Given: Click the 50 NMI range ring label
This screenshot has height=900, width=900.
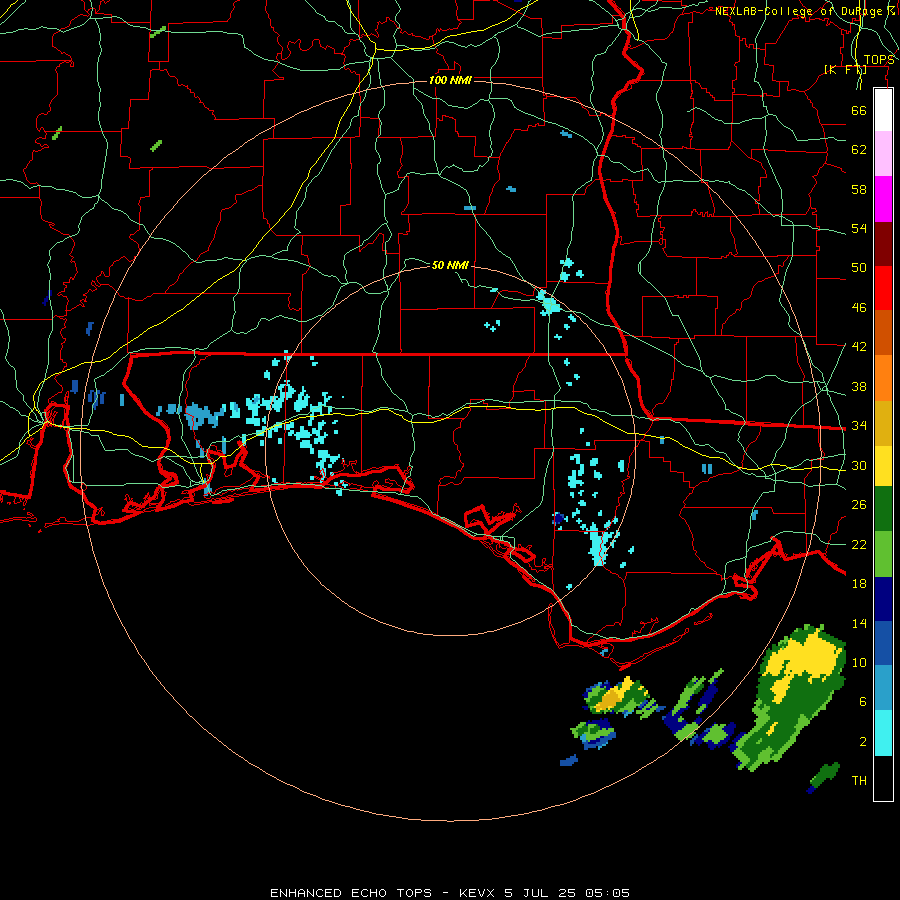Looking at the screenshot, I should click(450, 265).
